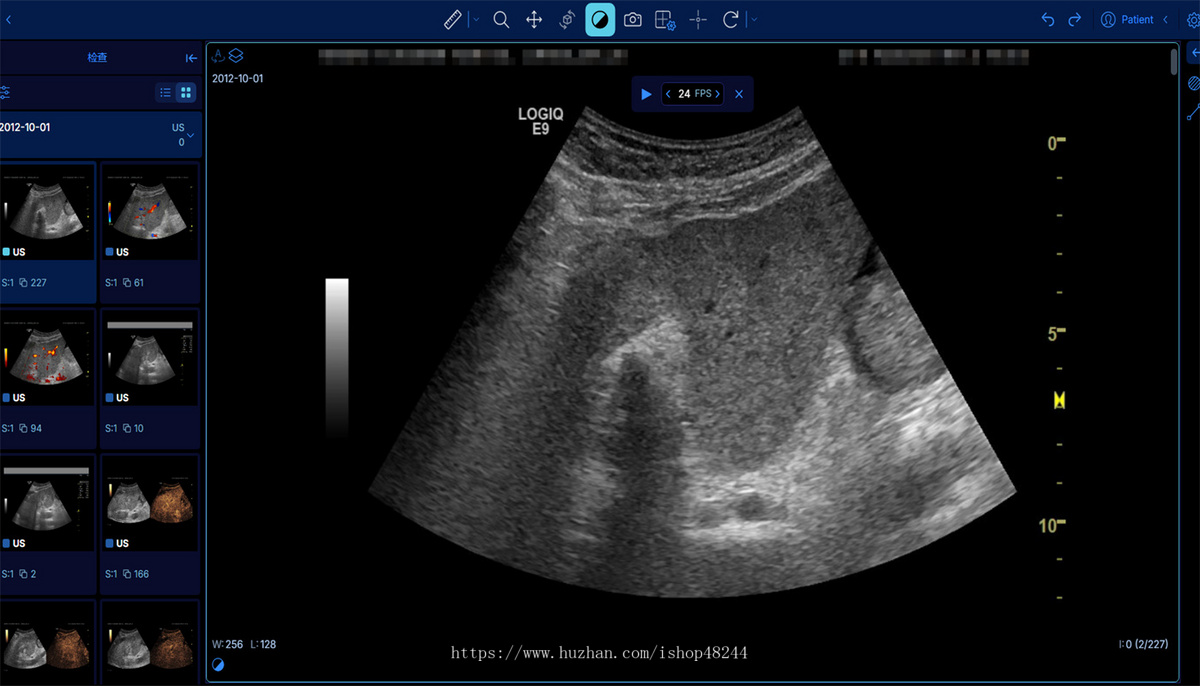The width and height of the screenshot is (1200, 686).
Task: Switch series browser to grid view
Action: (x=185, y=93)
